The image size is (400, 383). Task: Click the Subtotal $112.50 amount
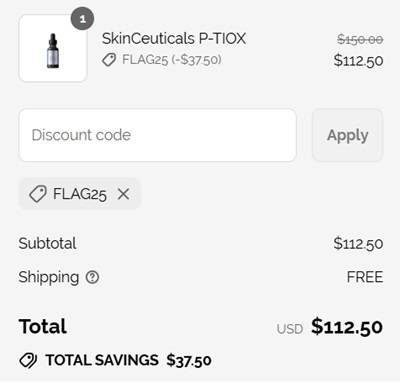click(x=358, y=243)
